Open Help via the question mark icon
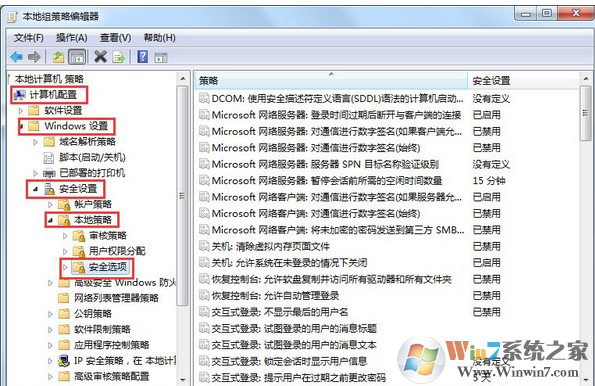The height and width of the screenshot is (386, 595). [143, 57]
